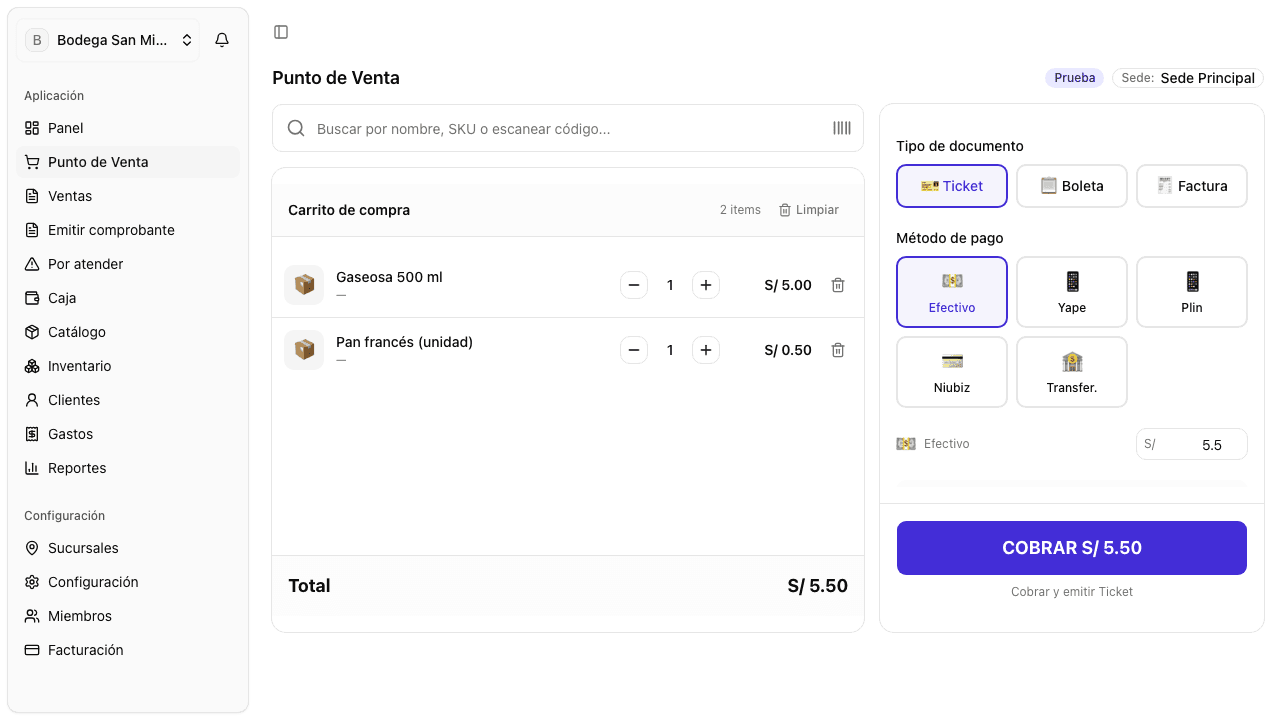Decrease Pan francés quantity
Screen dimensions: 1280x720
(634, 350)
